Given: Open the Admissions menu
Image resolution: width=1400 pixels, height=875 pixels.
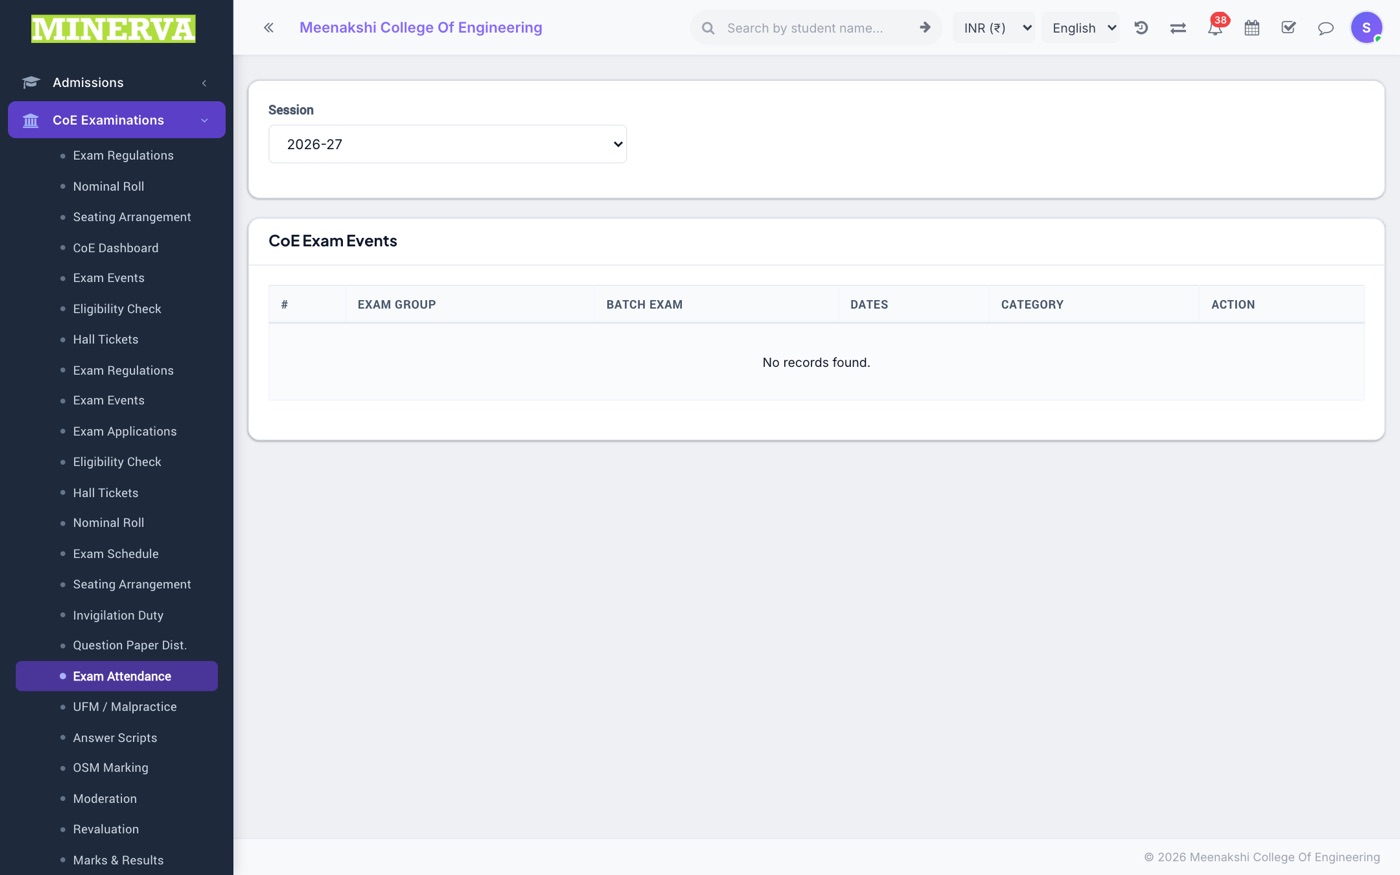Looking at the screenshot, I should click(116, 83).
